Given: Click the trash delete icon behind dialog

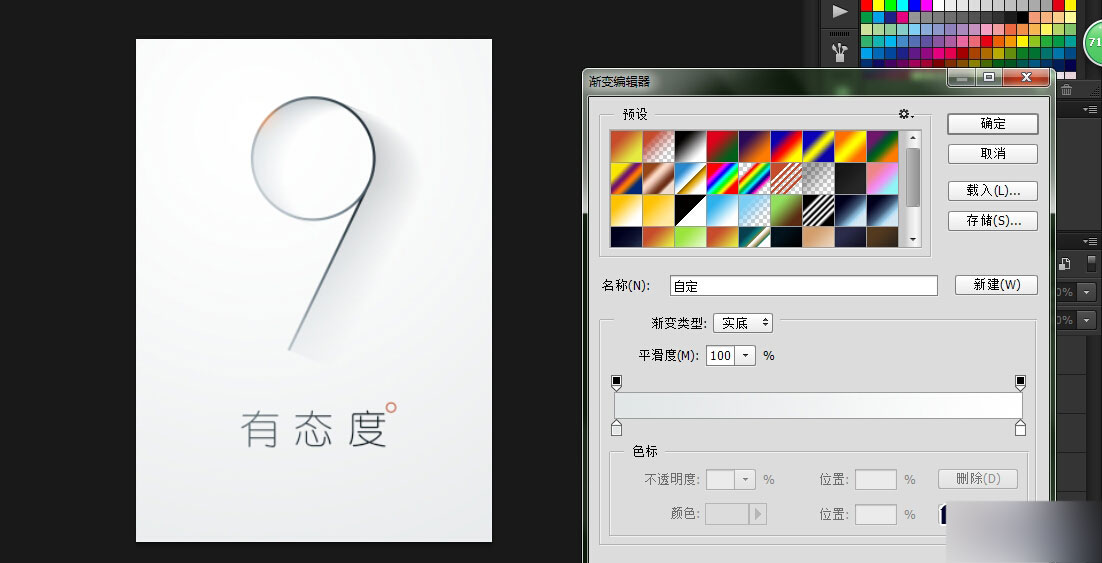Looking at the screenshot, I should point(1066,90).
